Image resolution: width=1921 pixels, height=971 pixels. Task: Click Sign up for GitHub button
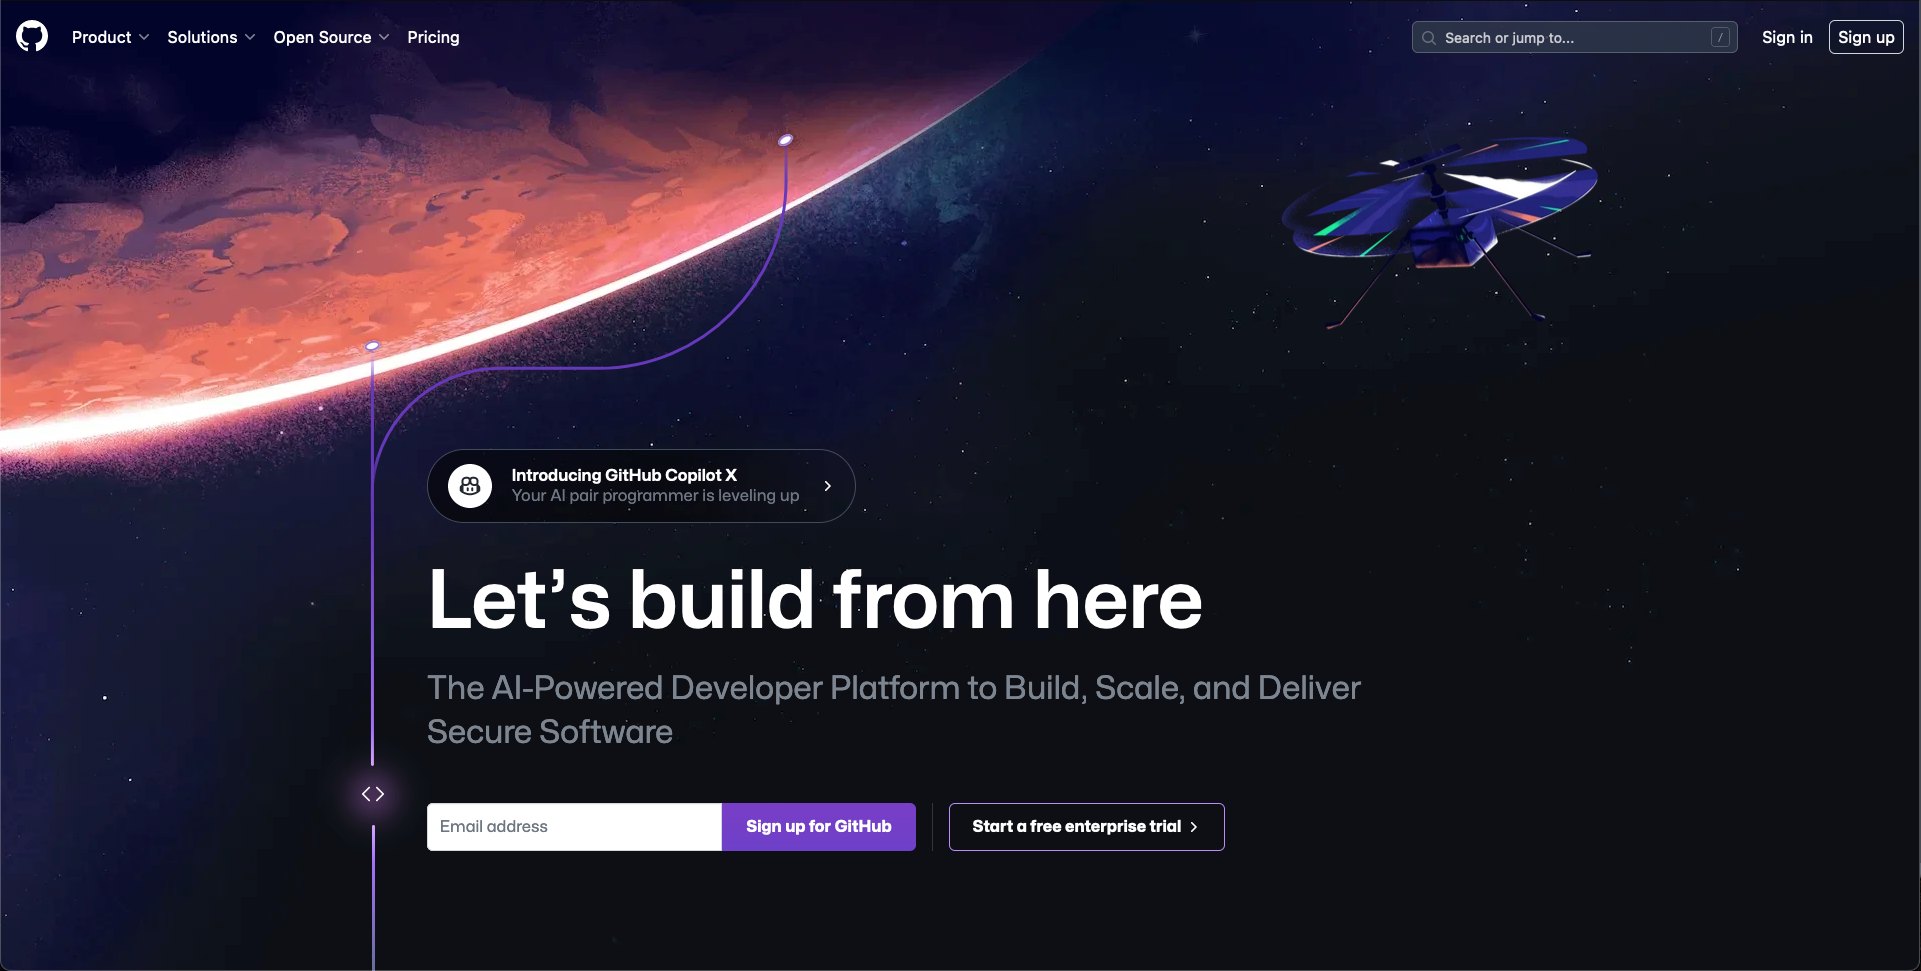[x=819, y=827]
